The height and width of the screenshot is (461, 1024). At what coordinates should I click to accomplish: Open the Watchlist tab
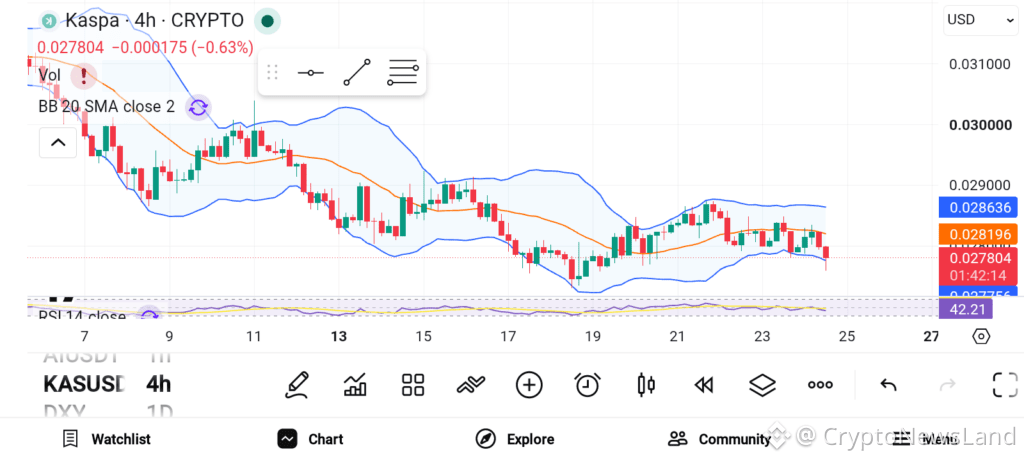pos(106,439)
